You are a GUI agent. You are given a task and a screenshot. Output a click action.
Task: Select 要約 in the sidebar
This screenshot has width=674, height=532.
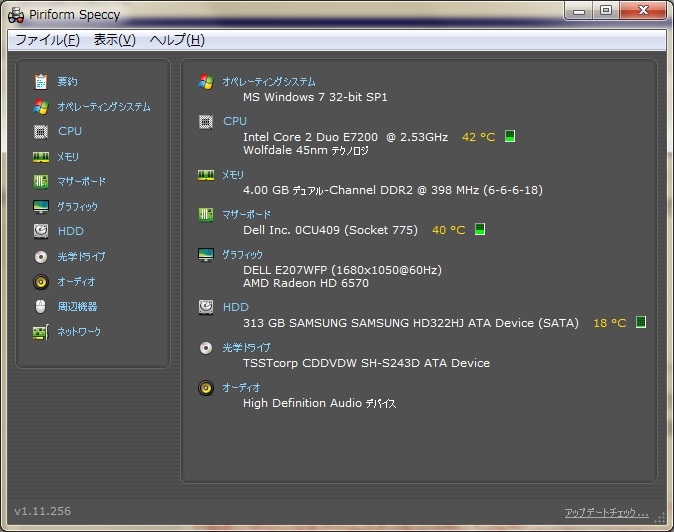(x=67, y=81)
